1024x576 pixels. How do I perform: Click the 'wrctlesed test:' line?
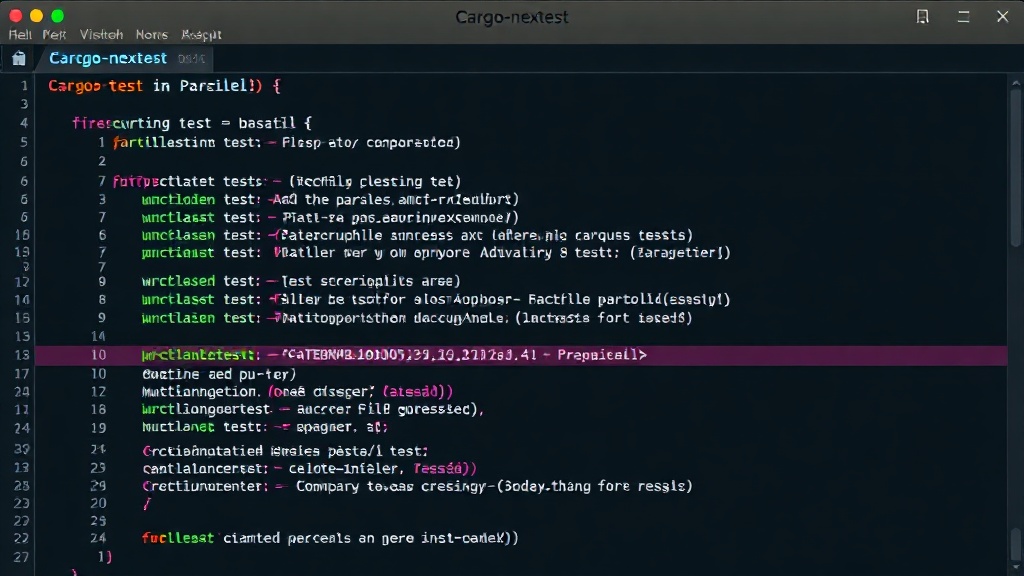click(x=301, y=281)
